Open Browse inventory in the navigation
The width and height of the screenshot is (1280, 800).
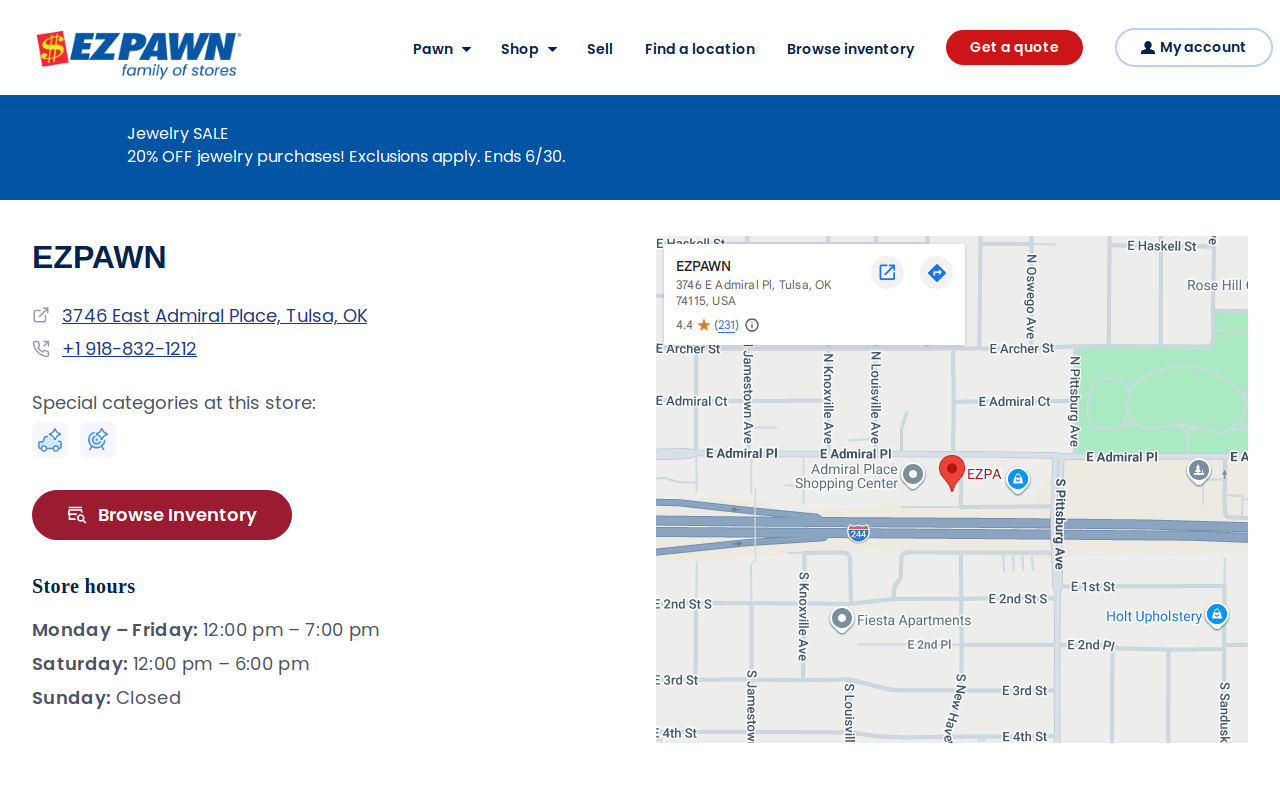pos(850,49)
